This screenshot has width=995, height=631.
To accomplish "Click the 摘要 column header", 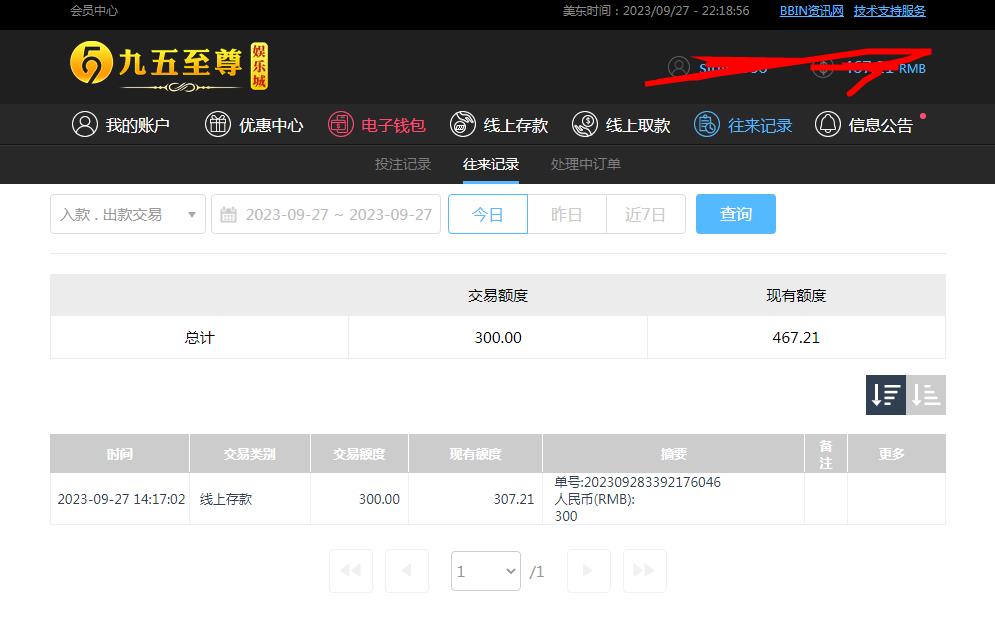I will click(x=674, y=454).
